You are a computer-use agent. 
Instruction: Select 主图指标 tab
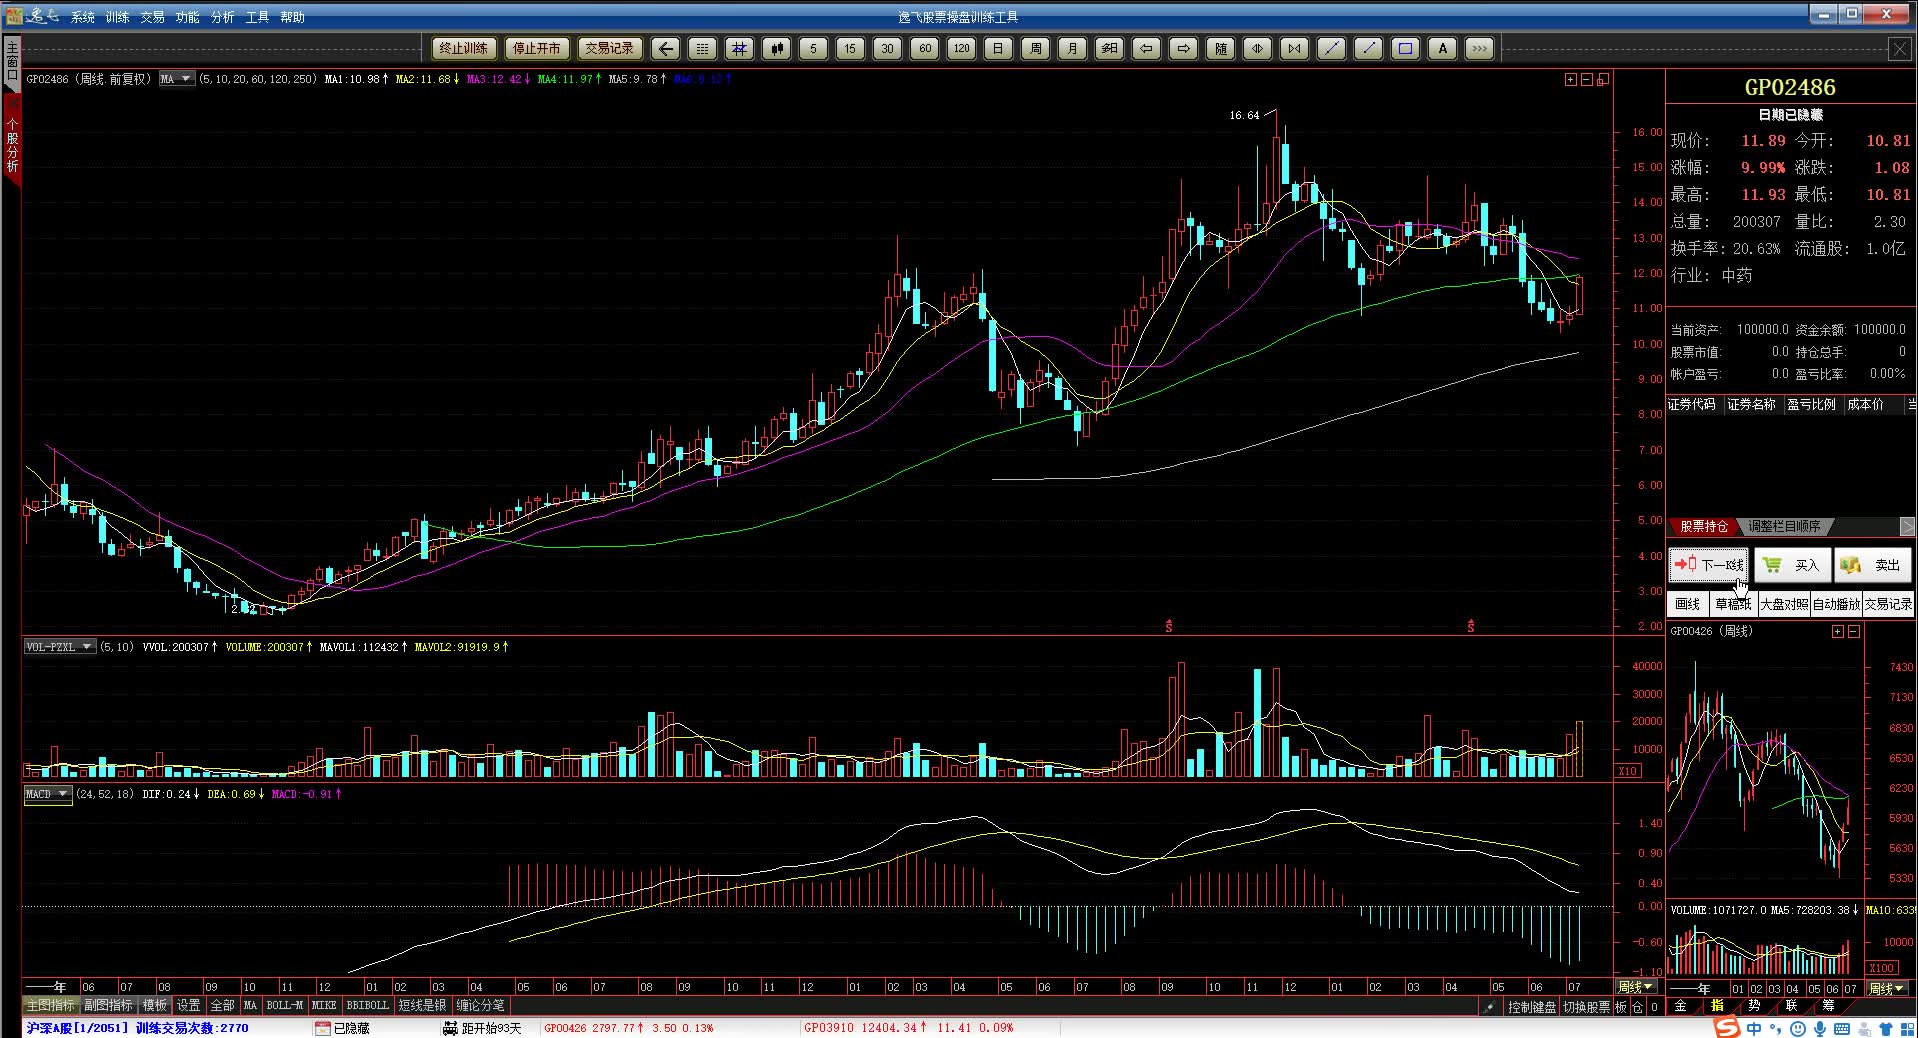[50, 1005]
